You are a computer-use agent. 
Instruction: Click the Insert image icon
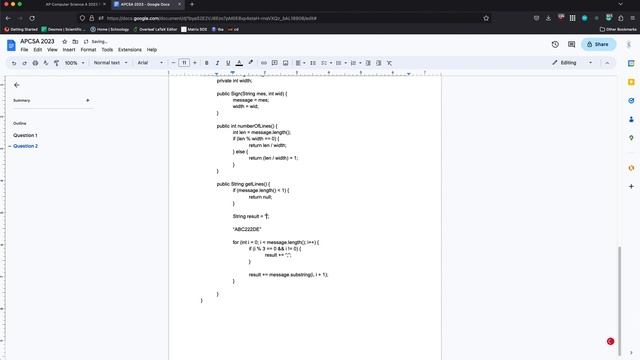click(x=286, y=63)
